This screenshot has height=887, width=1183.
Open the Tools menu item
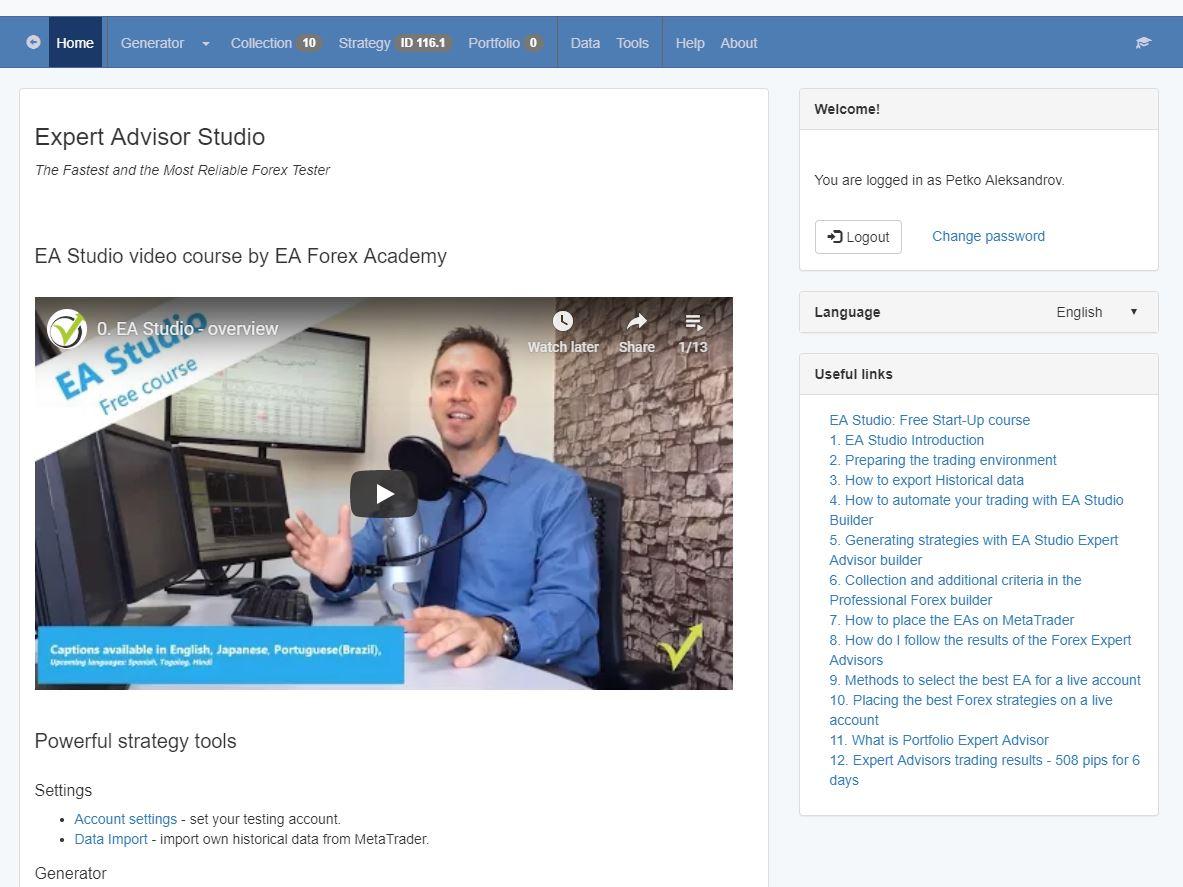click(x=632, y=43)
